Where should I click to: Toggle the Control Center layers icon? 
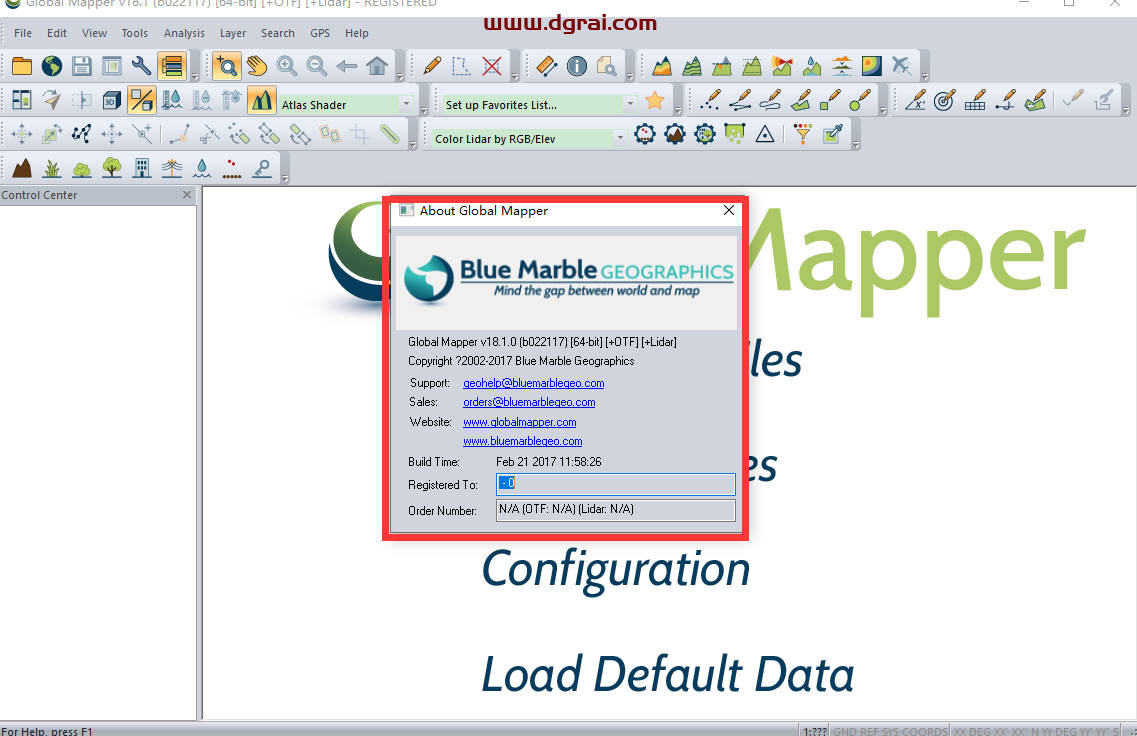[x=172, y=66]
